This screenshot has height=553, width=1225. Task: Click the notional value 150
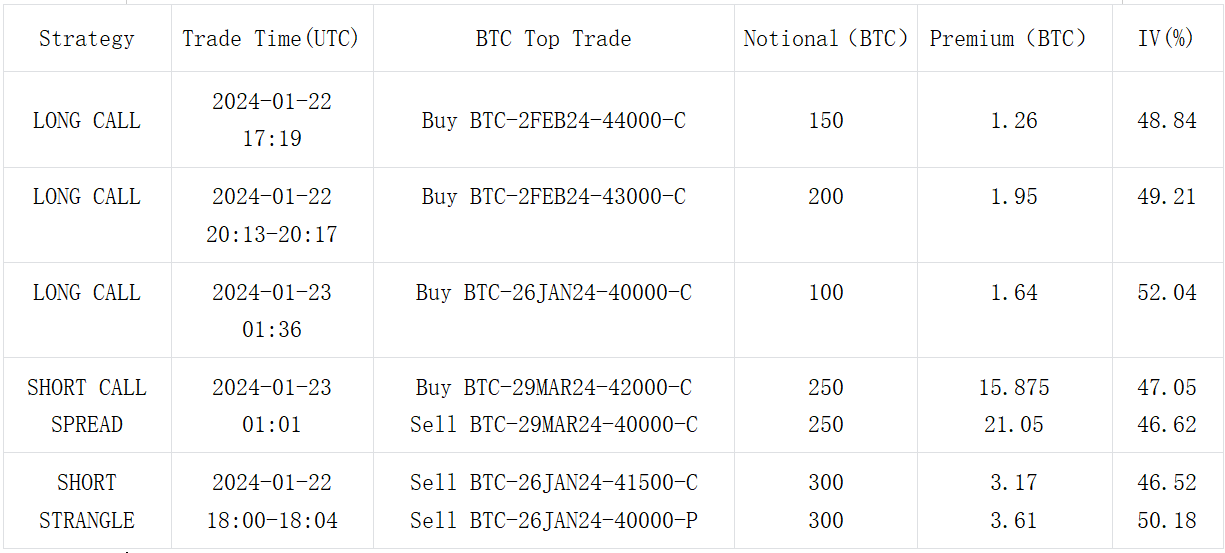point(826,121)
